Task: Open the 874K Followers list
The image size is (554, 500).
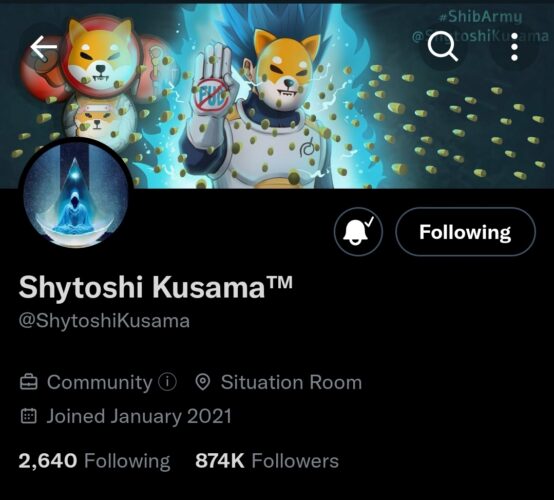Action: (267, 461)
